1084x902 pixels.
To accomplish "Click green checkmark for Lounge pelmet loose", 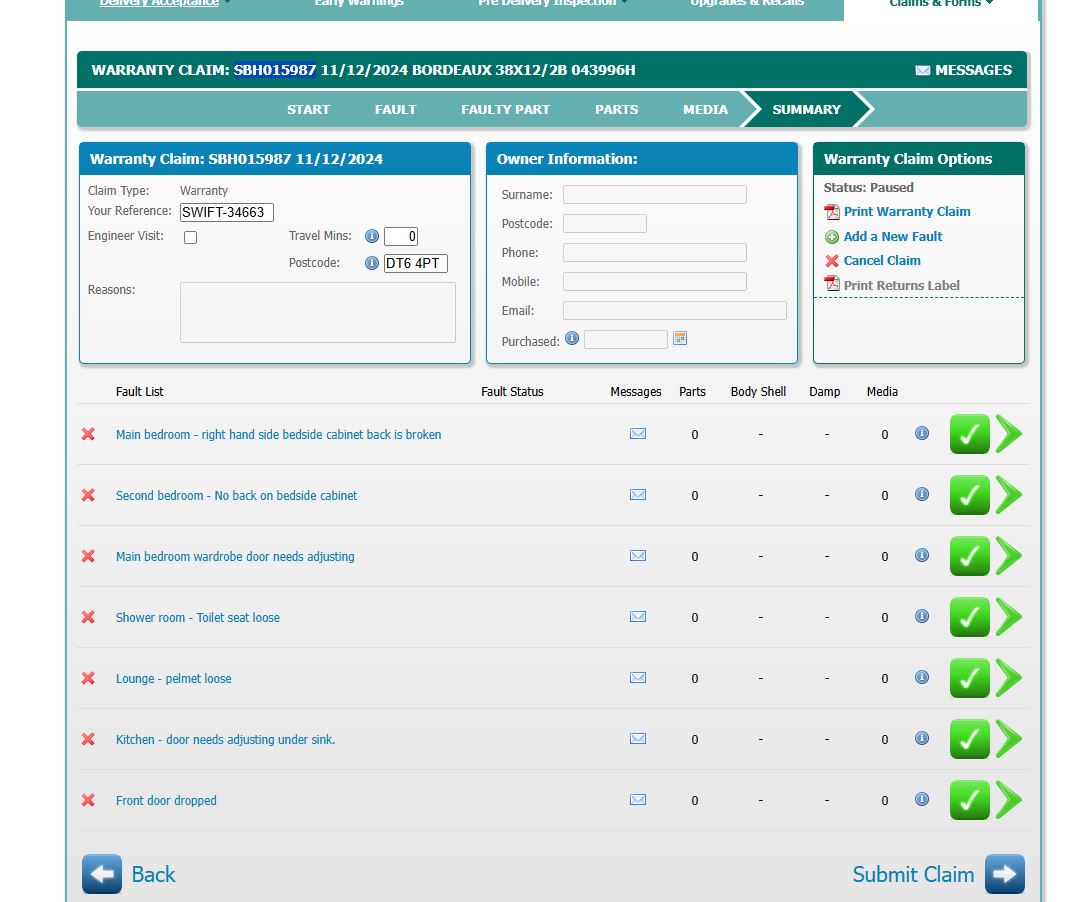I will (969, 678).
